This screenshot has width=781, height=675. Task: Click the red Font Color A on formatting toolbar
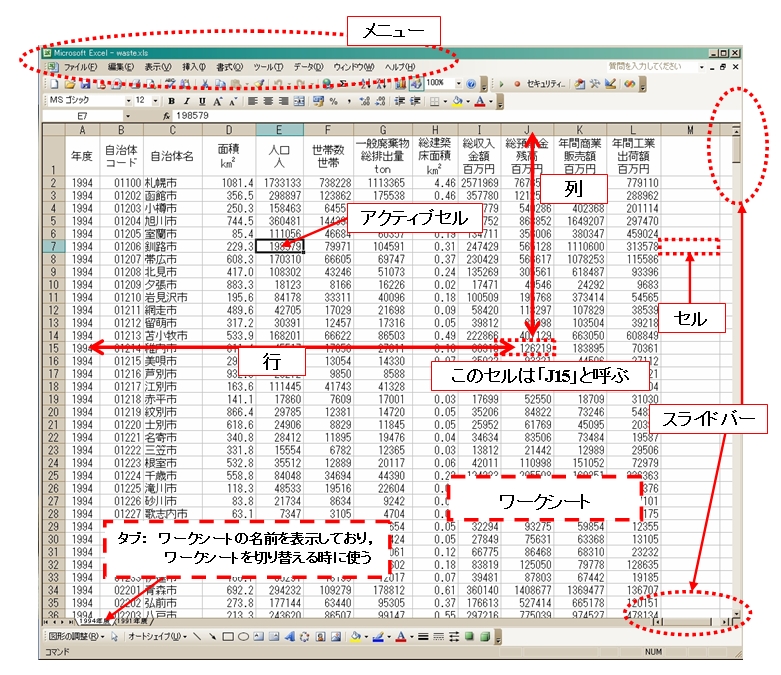pos(480,101)
